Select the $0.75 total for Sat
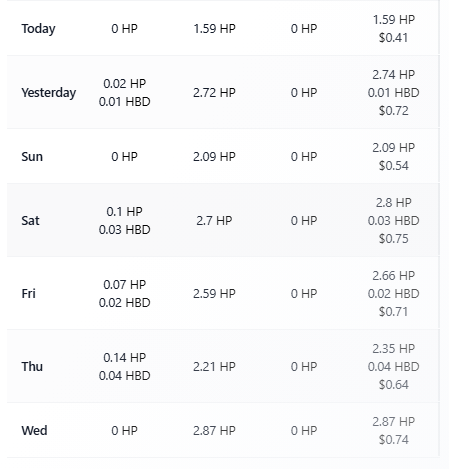Viewport: 449px width, 469px height. [393, 239]
